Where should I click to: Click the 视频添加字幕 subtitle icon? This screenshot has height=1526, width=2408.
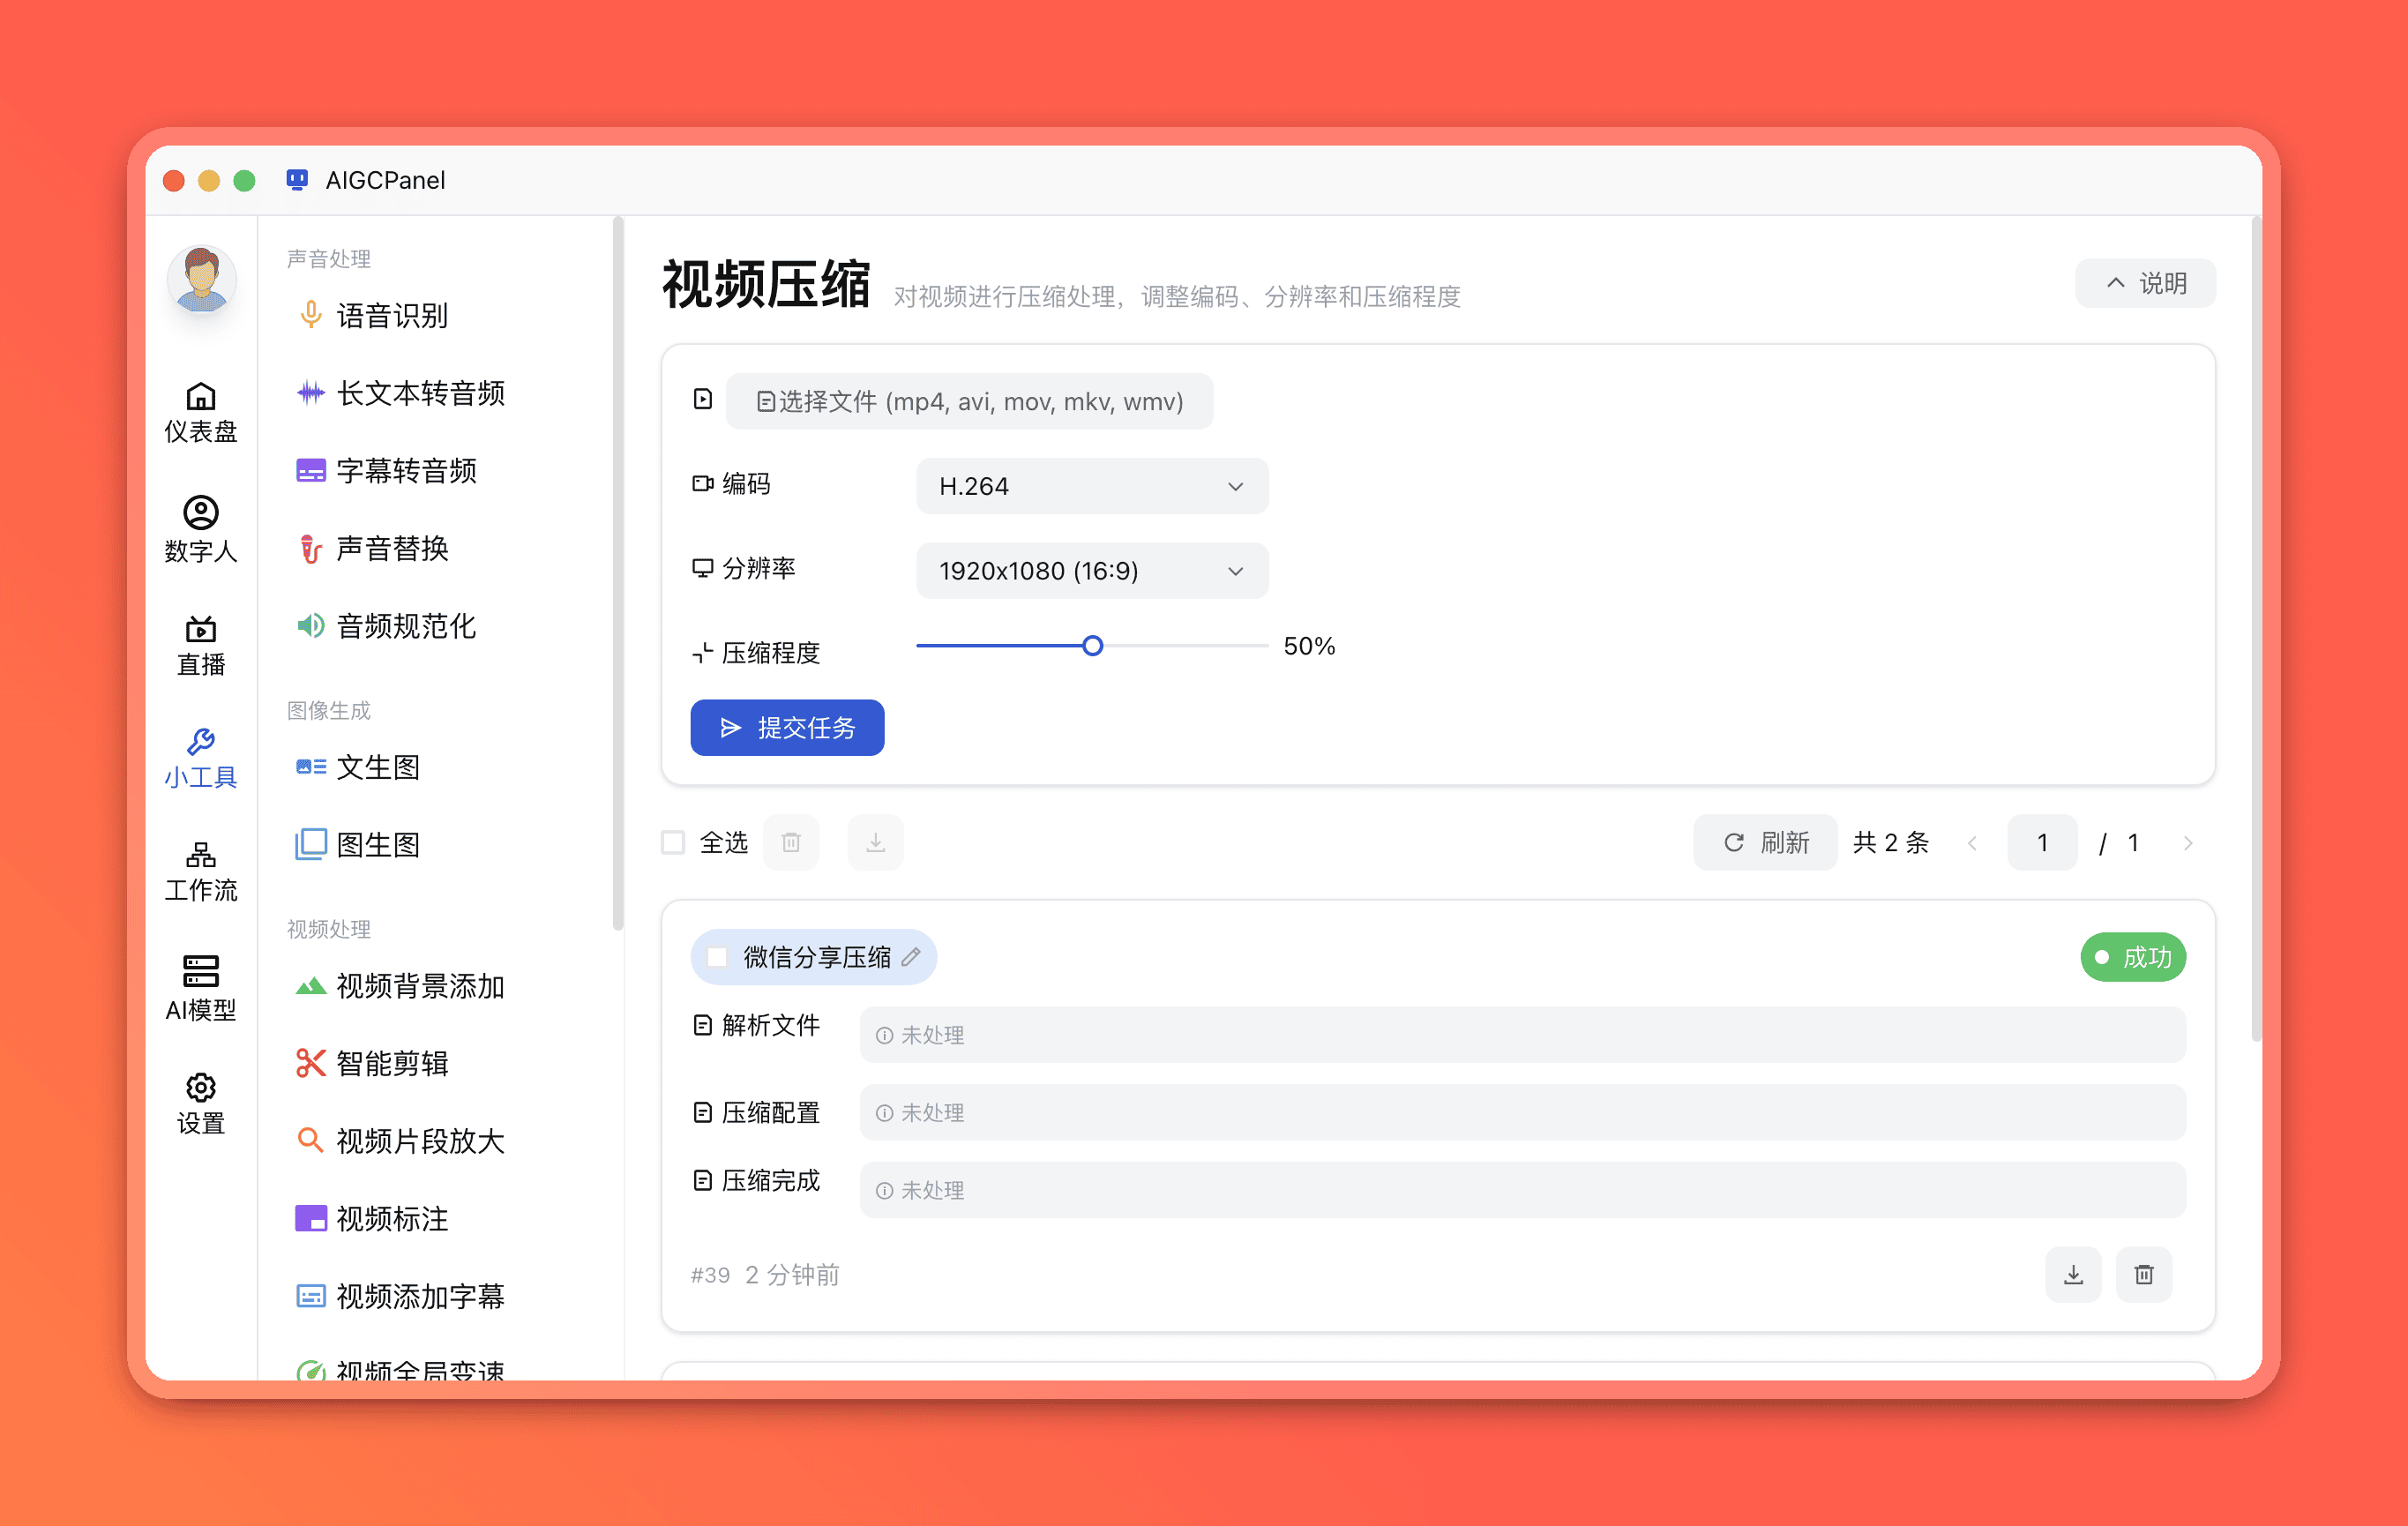[x=311, y=1296]
